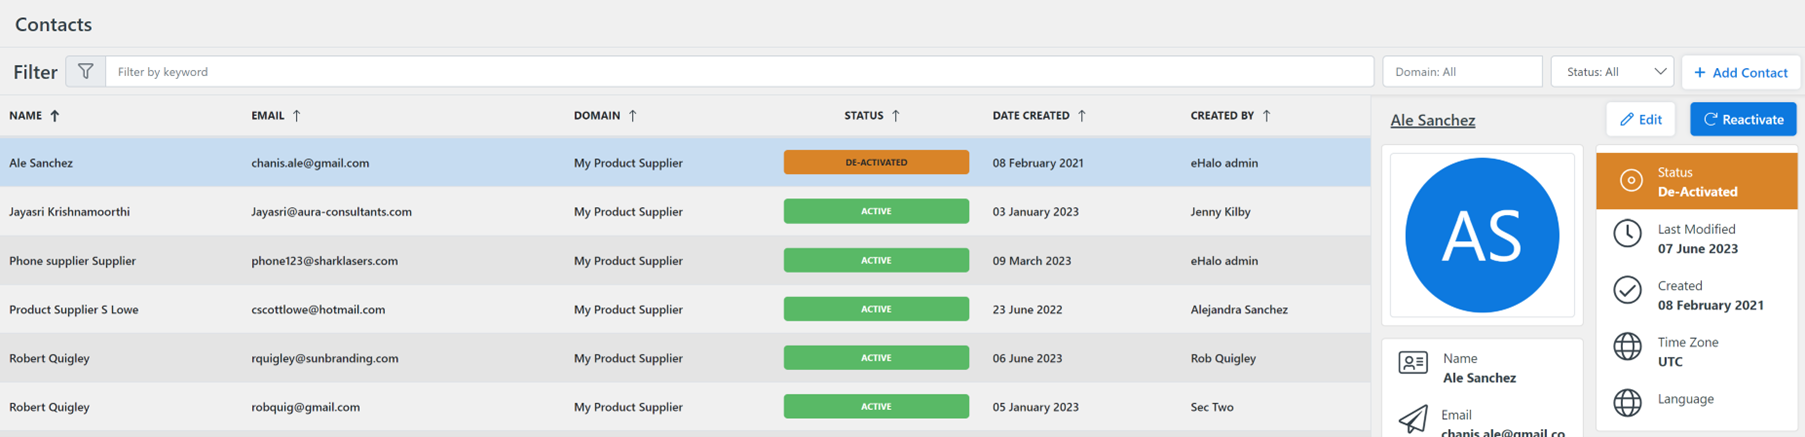Click email chanis.ale@gmail.com in table

coord(310,163)
